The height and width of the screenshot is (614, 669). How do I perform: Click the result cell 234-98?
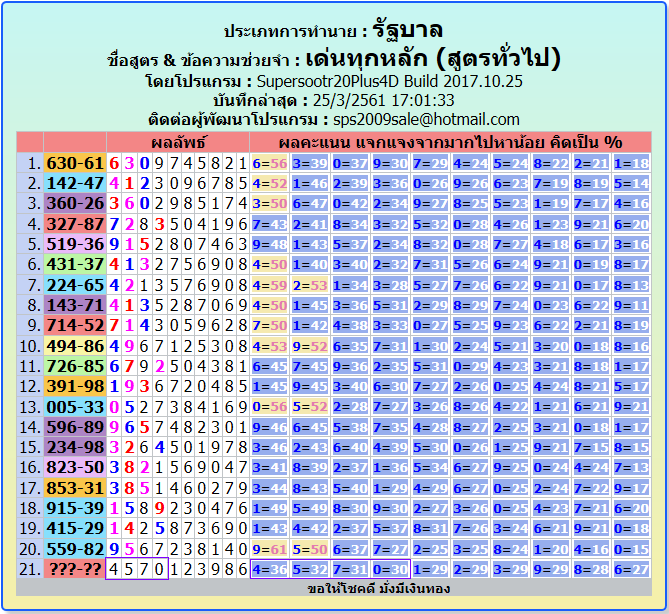[x=75, y=448]
